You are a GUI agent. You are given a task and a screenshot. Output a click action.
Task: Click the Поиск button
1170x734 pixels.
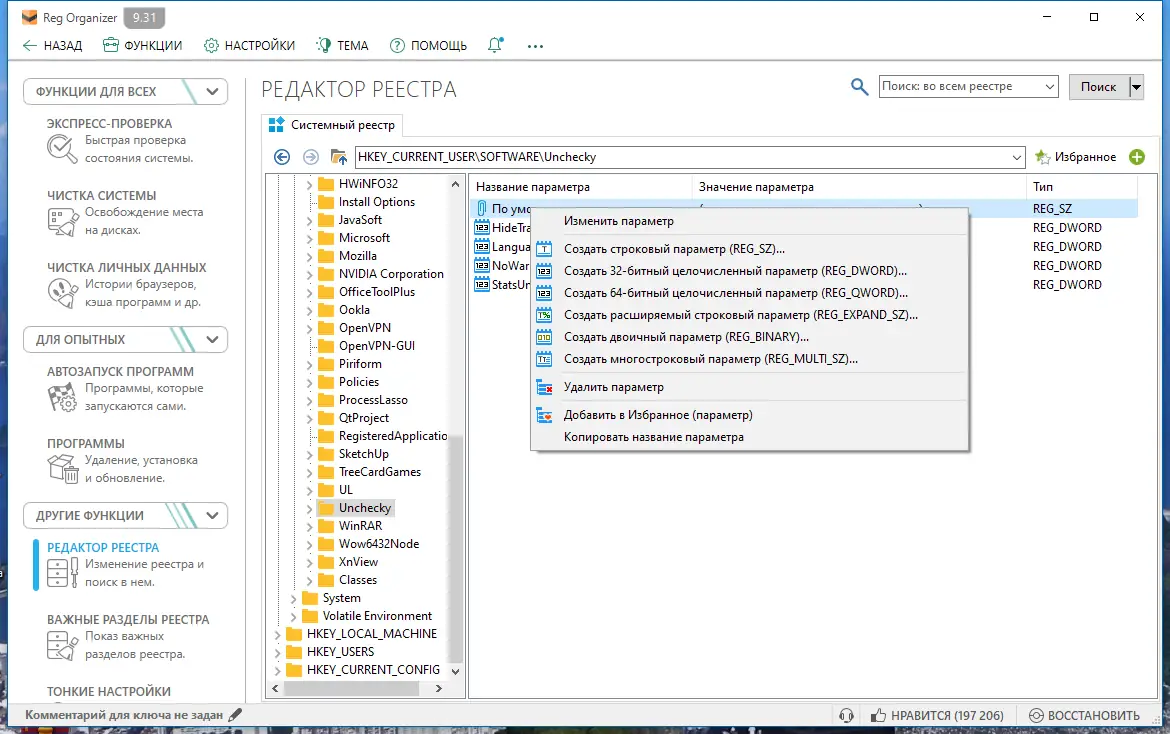[1098, 86]
